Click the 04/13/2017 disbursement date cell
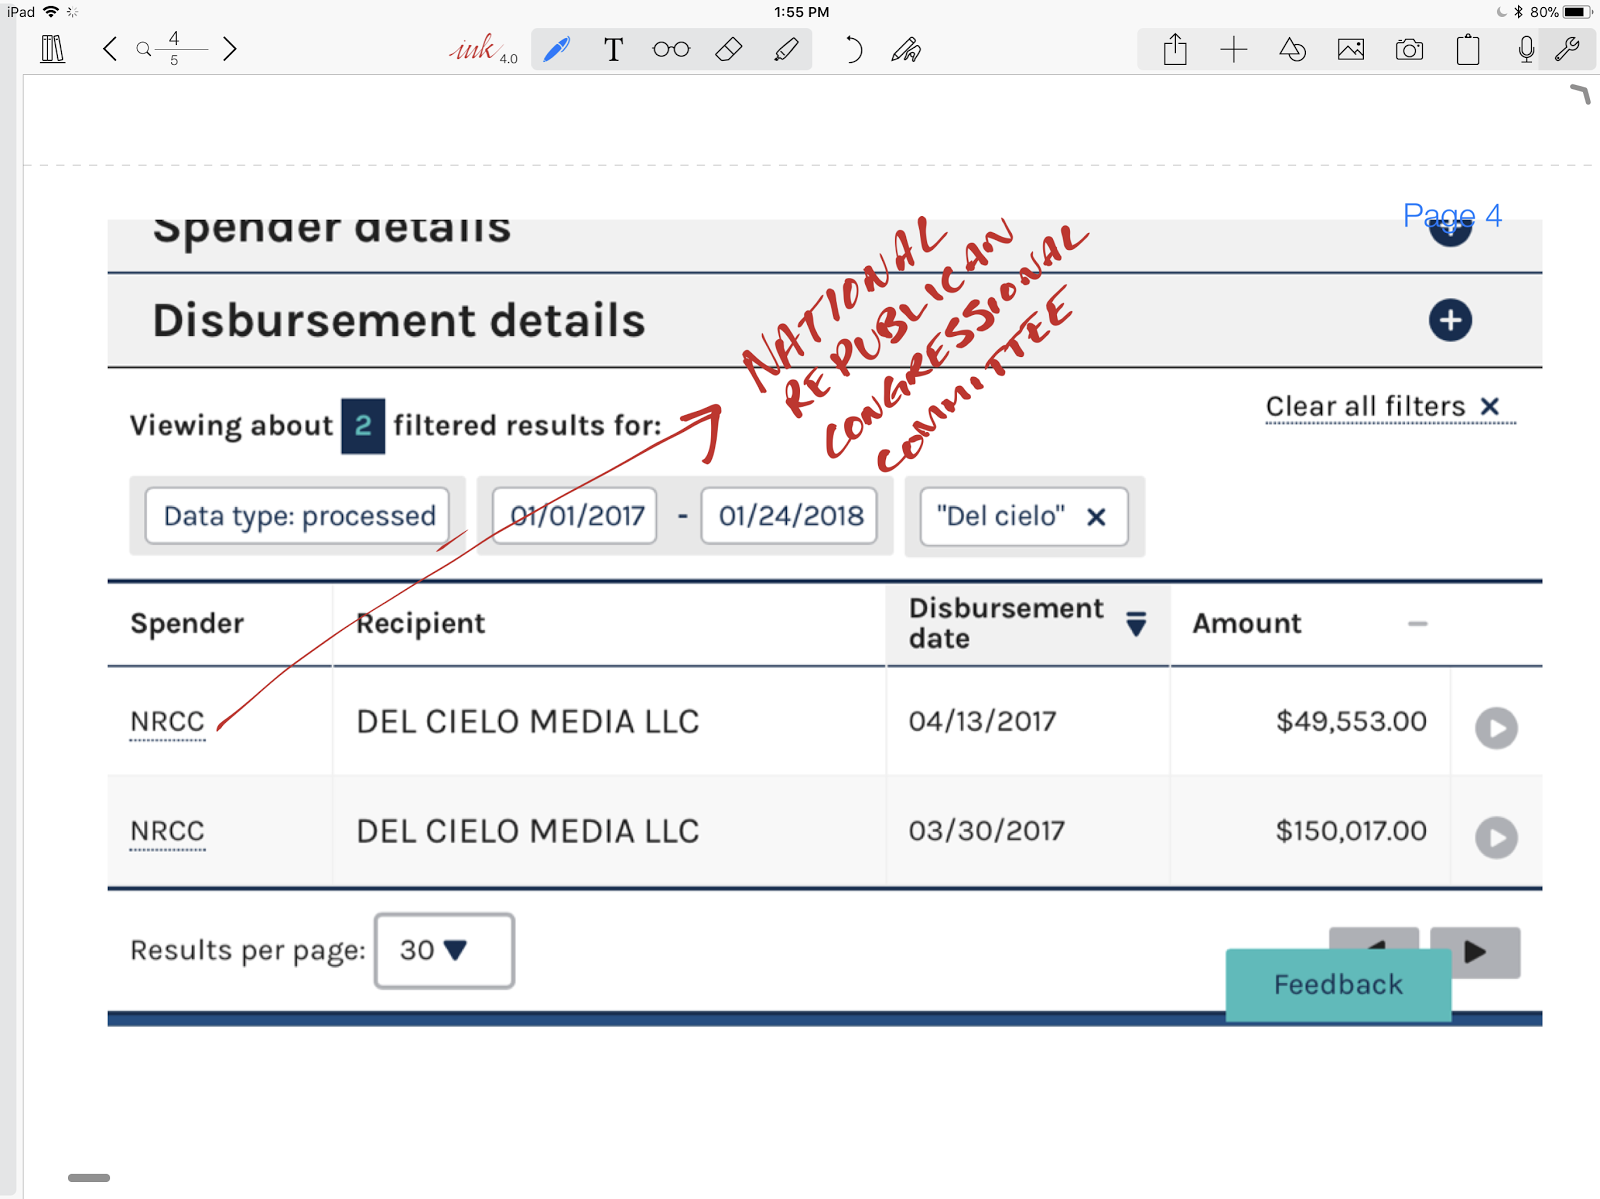This screenshot has height=1199, width=1600. pos(982,722)
